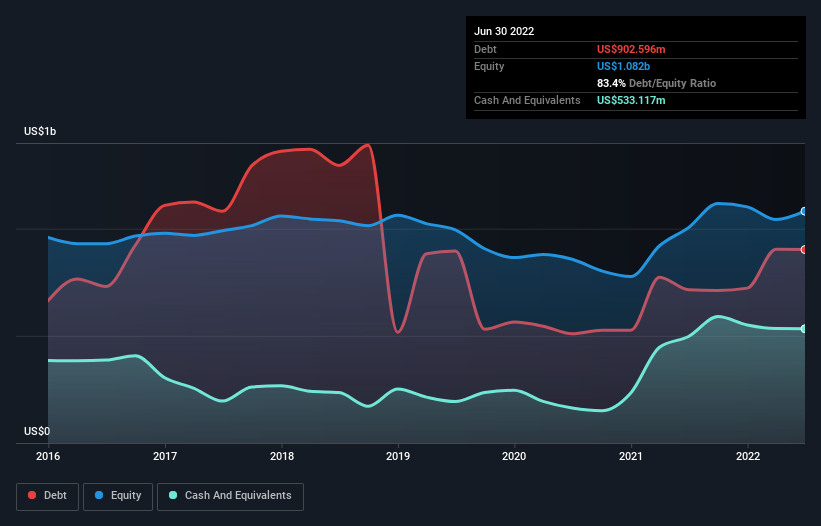Click the 2019 x-axis label
821x526 pixels.
[398, 456]
